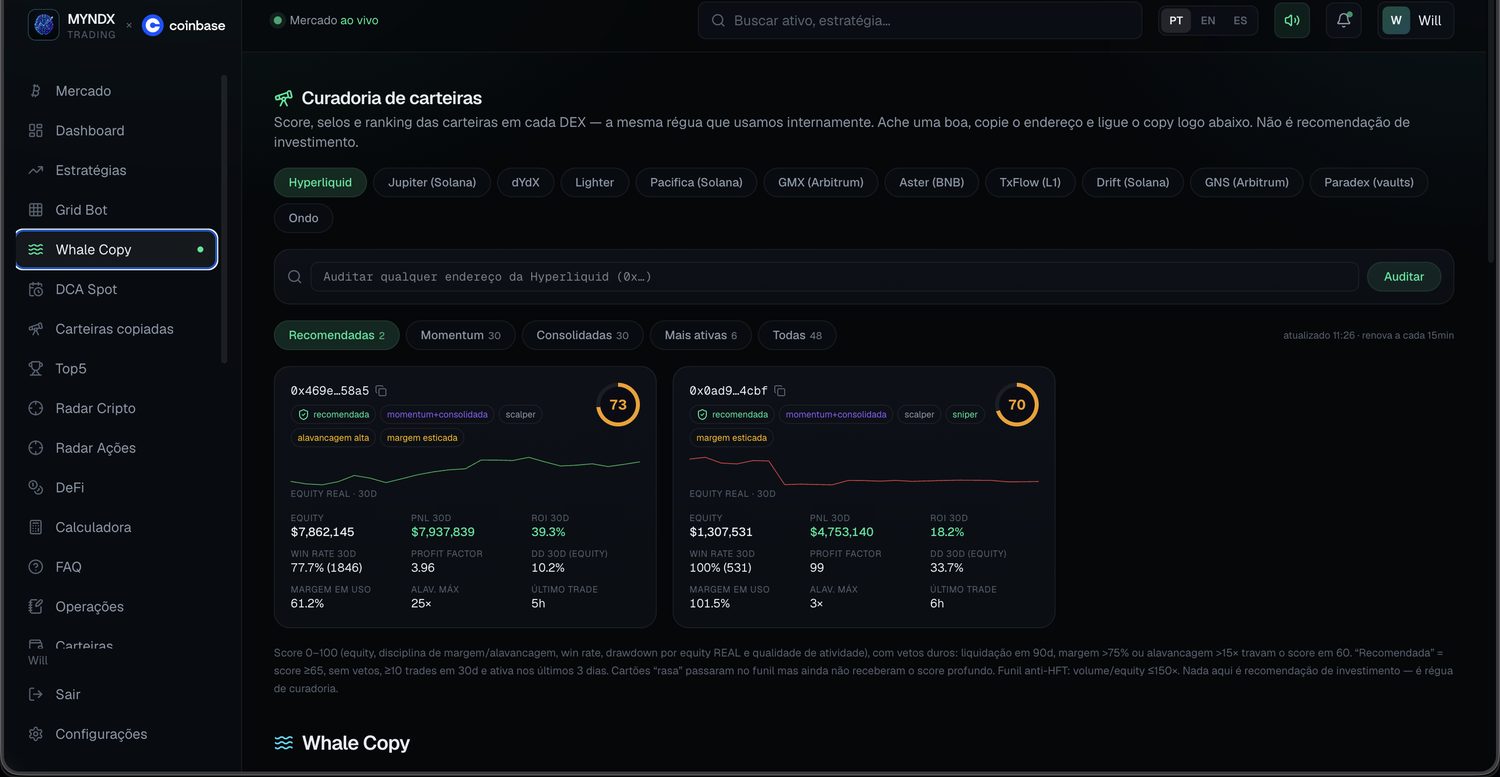Select the Top5 trophy icon
This screenshot has height=777, width=1500.
pyautogui.click(x=36, y=369)
